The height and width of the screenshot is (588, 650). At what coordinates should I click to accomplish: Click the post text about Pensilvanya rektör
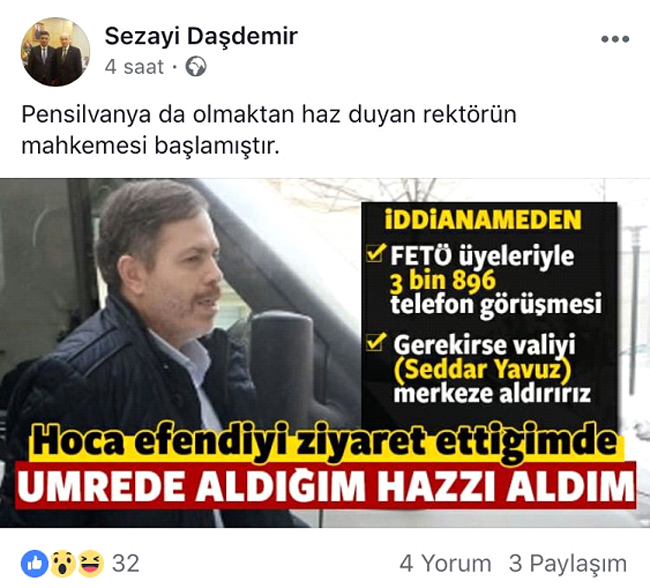pyautogui.click(x=269, y=130)
